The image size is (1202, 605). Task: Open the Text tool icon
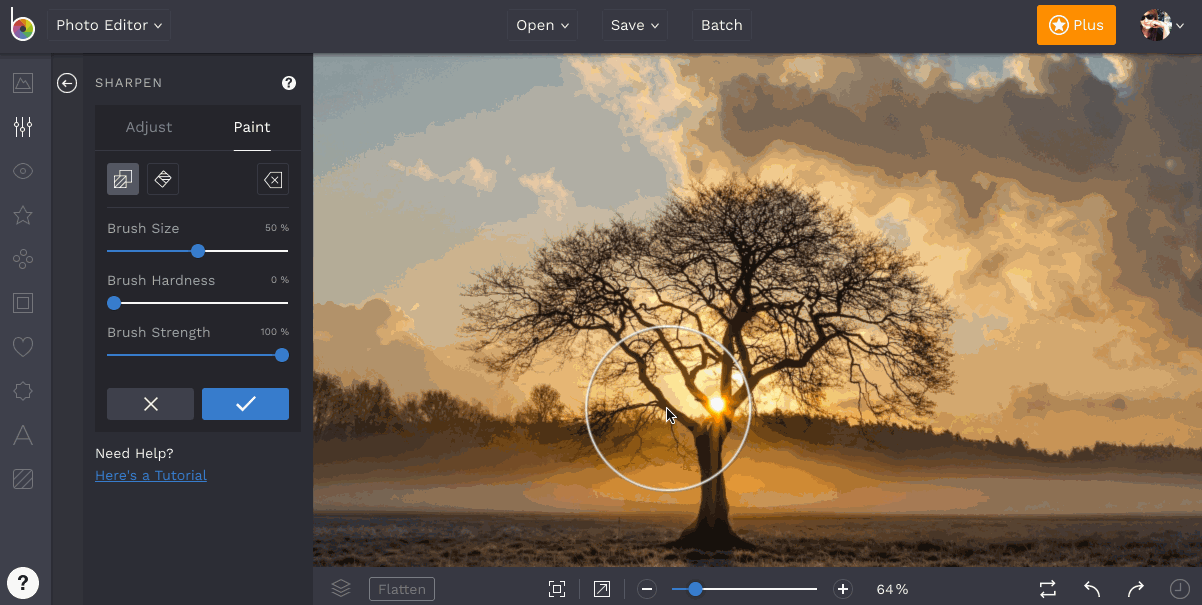[x=23, y=435]
